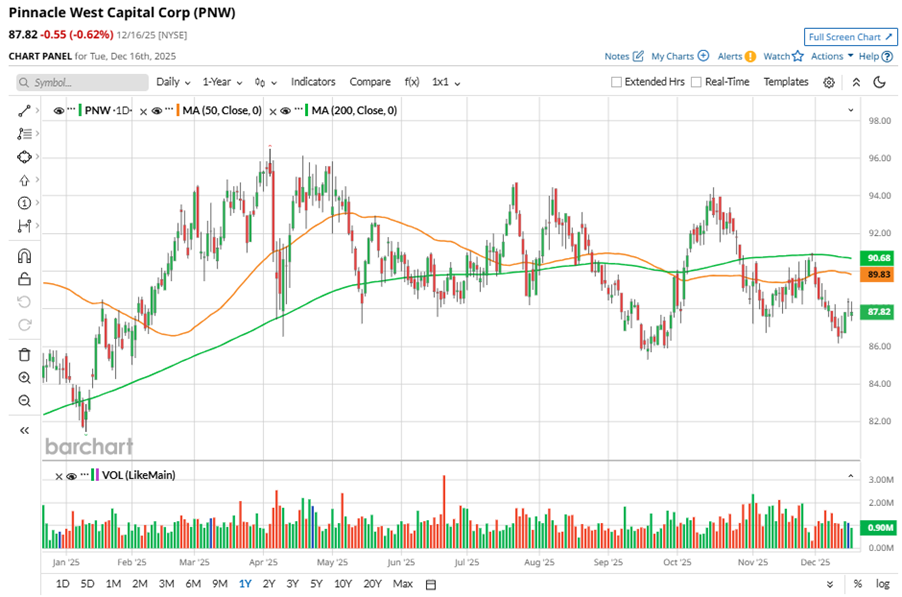This screenshot has width=902, height=597.
Task: Click the Symbol search field
Action: (82, 82)
